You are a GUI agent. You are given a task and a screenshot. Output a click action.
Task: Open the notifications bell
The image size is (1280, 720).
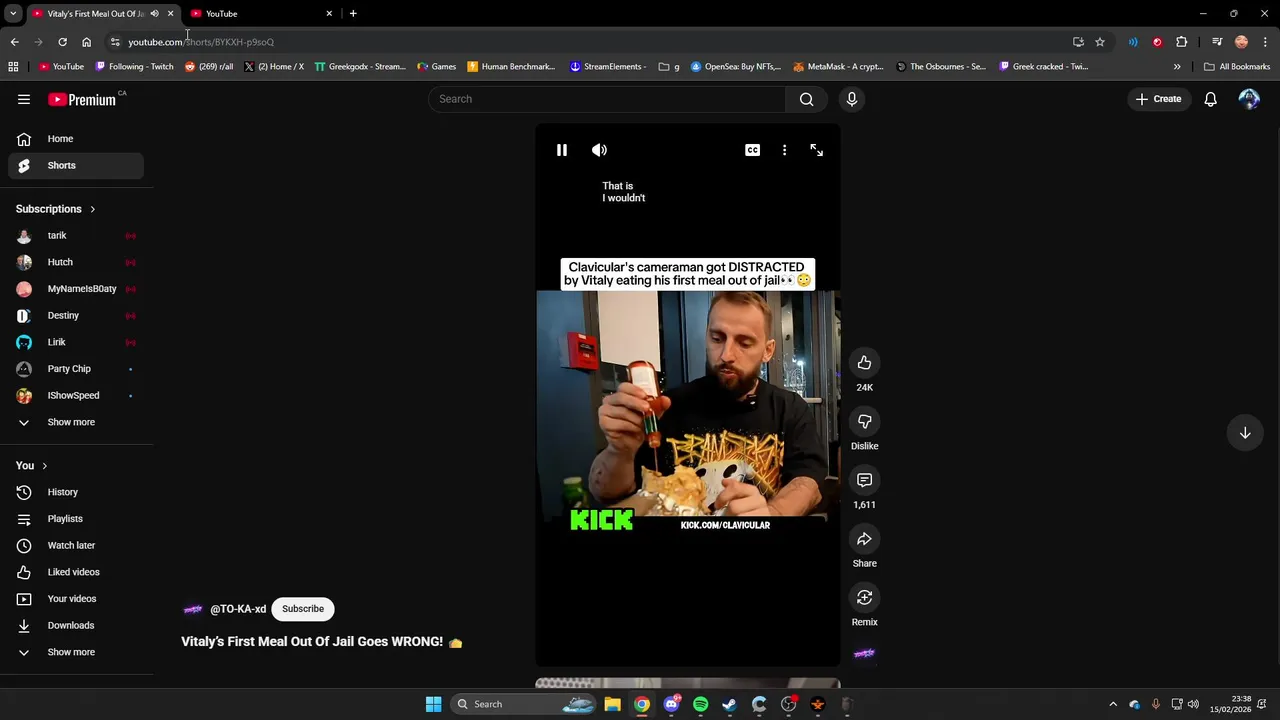(1211, 99)
